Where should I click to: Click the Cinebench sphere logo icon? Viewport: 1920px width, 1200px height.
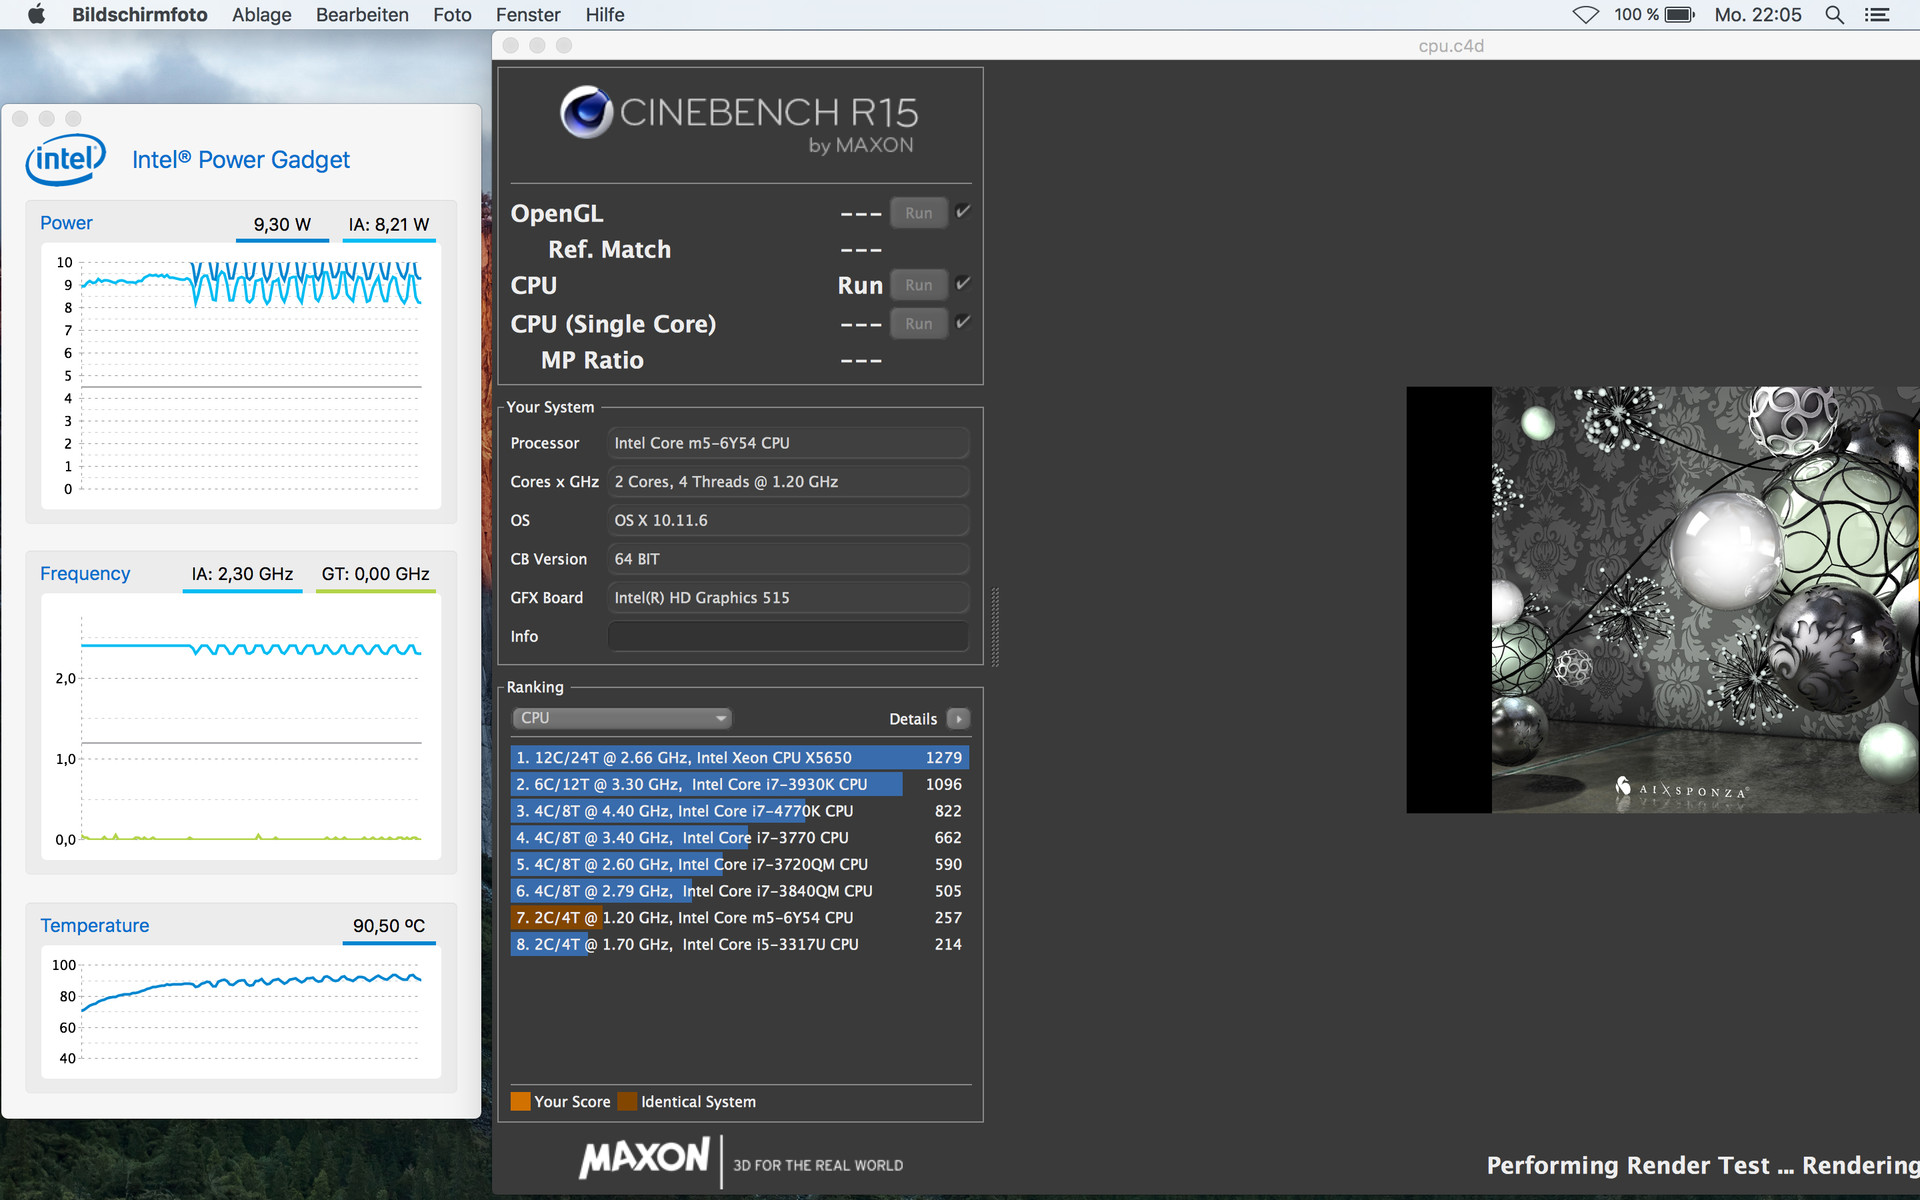coord(586,112)
